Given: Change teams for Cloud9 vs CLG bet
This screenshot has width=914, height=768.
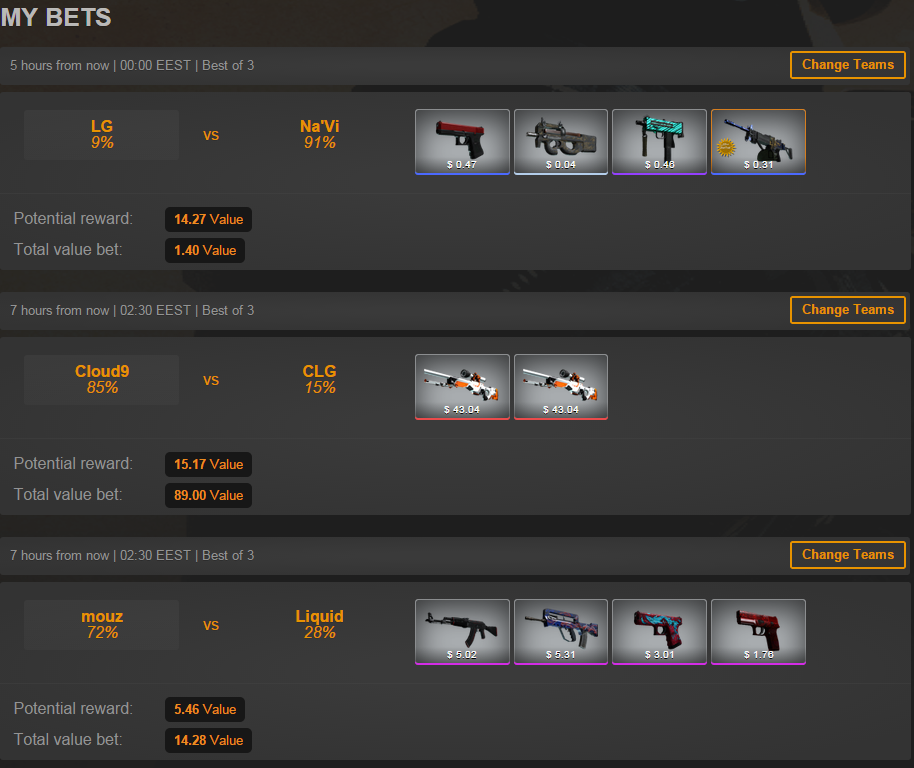Looking at the screenshot, I should click(848, 310).
